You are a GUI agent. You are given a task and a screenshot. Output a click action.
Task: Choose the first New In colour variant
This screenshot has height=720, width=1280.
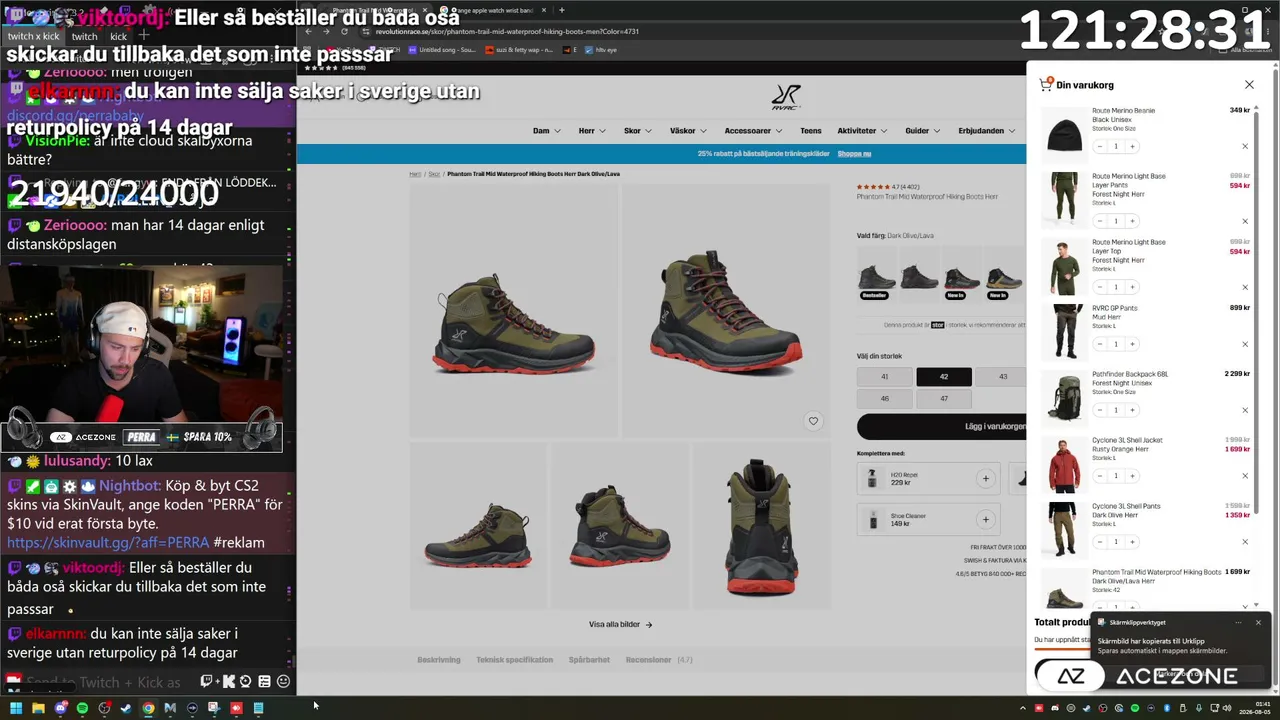[961, 276]
